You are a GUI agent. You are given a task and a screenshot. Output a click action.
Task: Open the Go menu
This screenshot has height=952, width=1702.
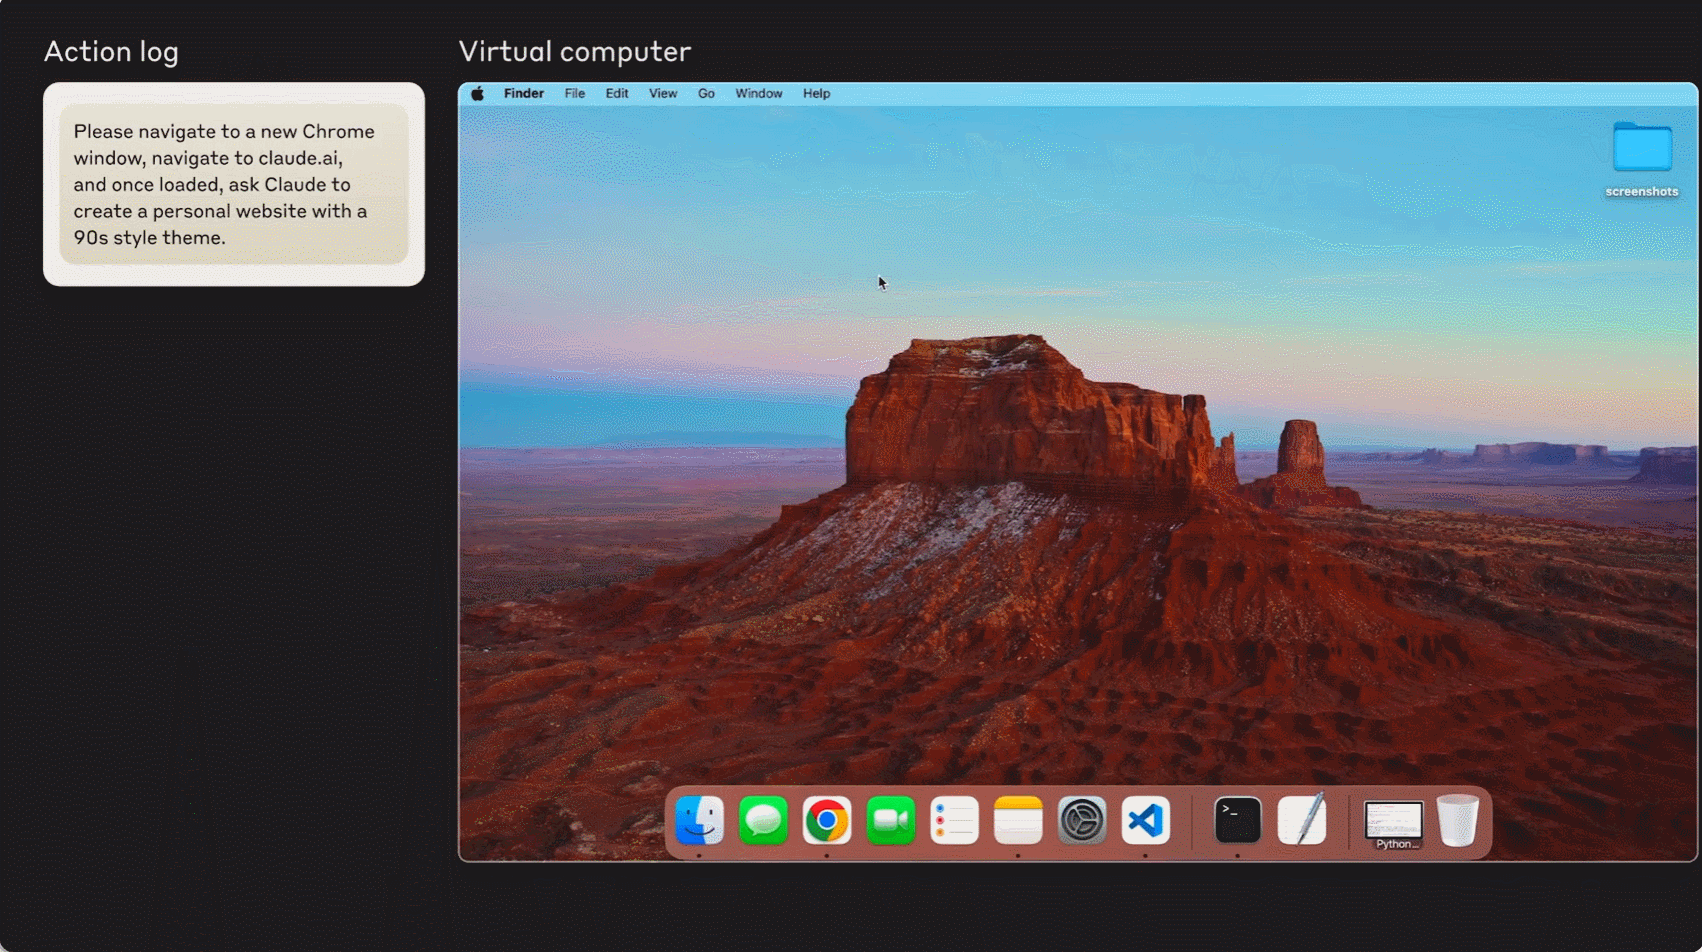coord(706,94)
